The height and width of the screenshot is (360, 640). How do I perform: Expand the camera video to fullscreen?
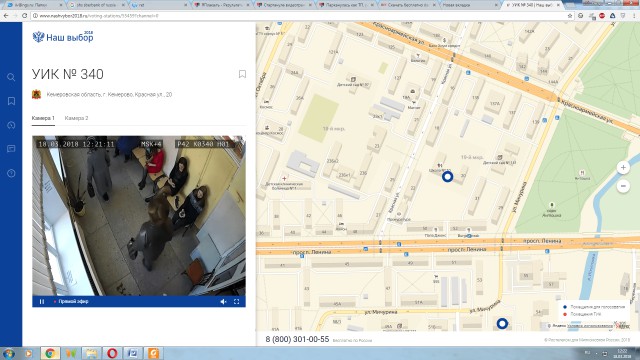[x=236, y=302]
